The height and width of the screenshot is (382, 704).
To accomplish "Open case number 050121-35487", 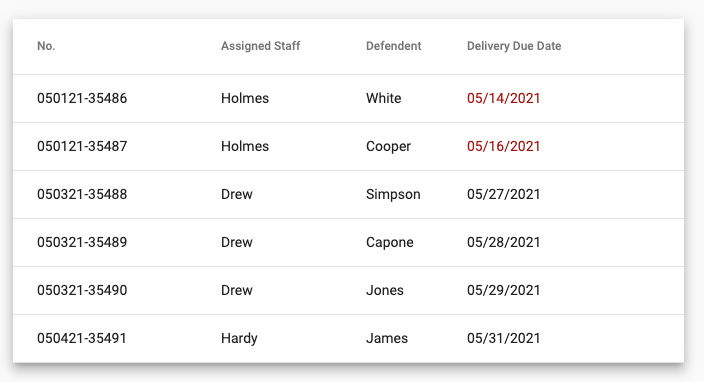I will [x=82, y=146].
